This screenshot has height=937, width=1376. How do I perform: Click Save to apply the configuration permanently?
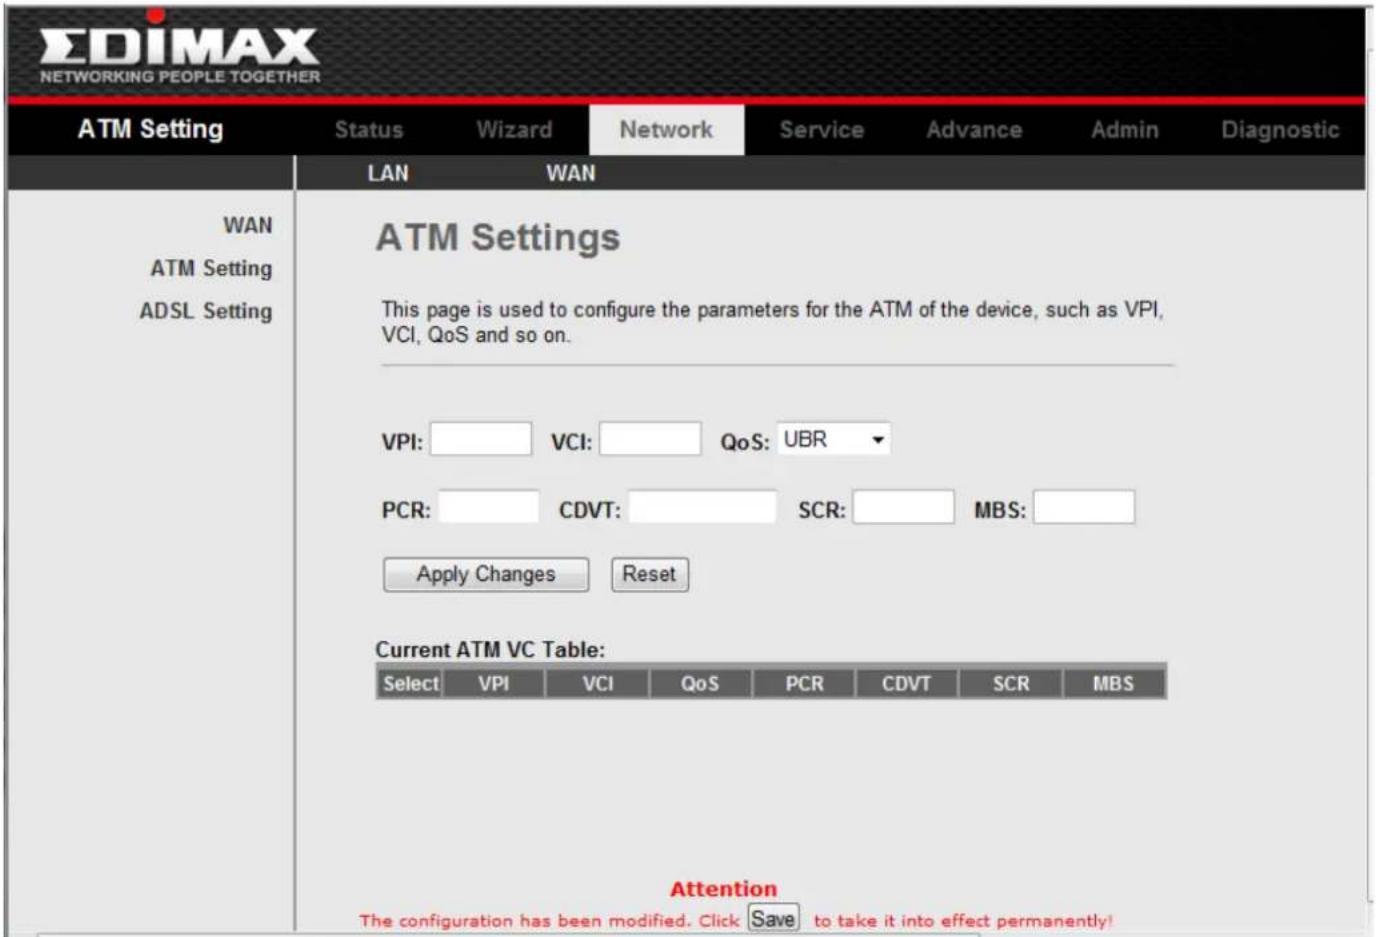pyautogui.click(x=773, y=919)
